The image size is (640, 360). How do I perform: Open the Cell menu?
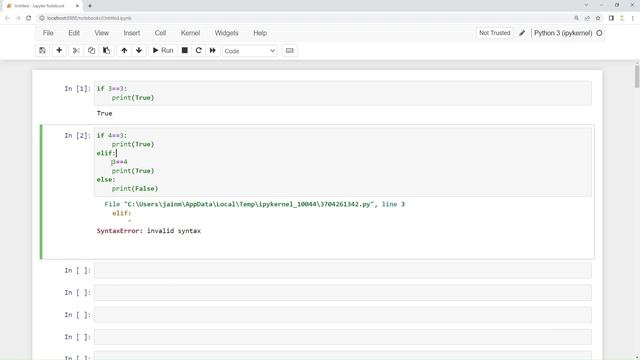tap(160, 33)
